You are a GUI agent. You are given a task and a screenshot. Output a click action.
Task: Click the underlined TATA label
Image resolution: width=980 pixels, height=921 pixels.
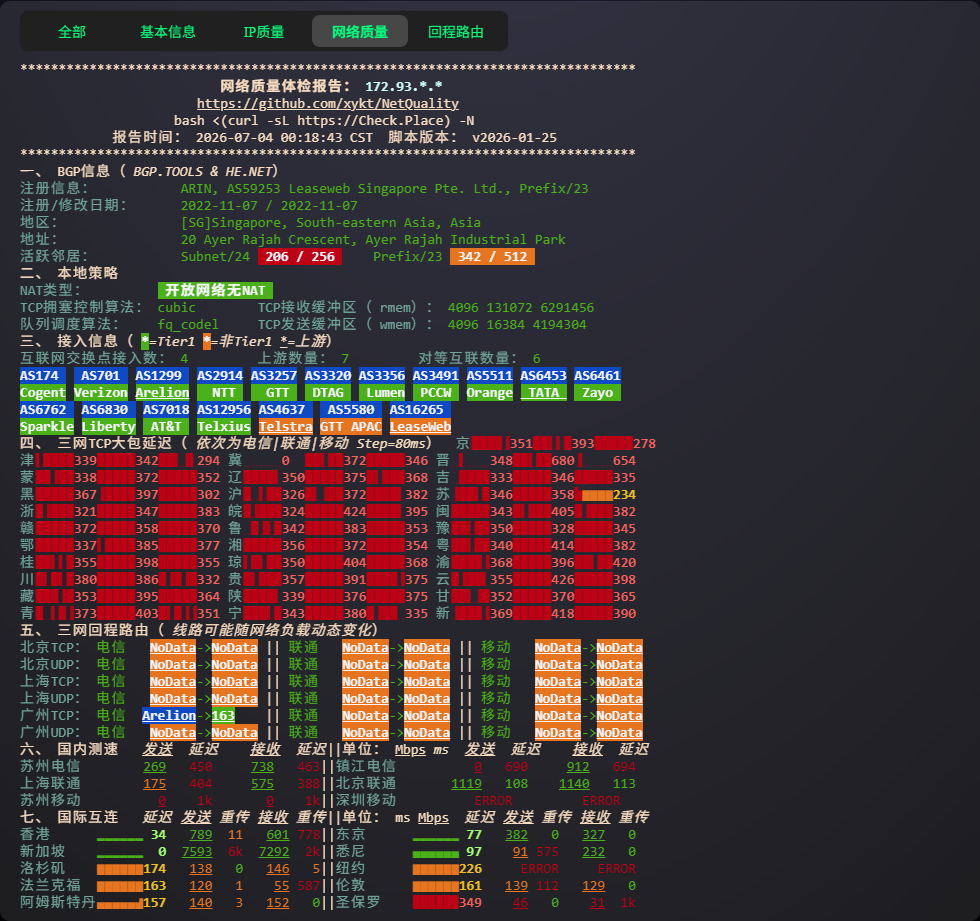[543, 392]
